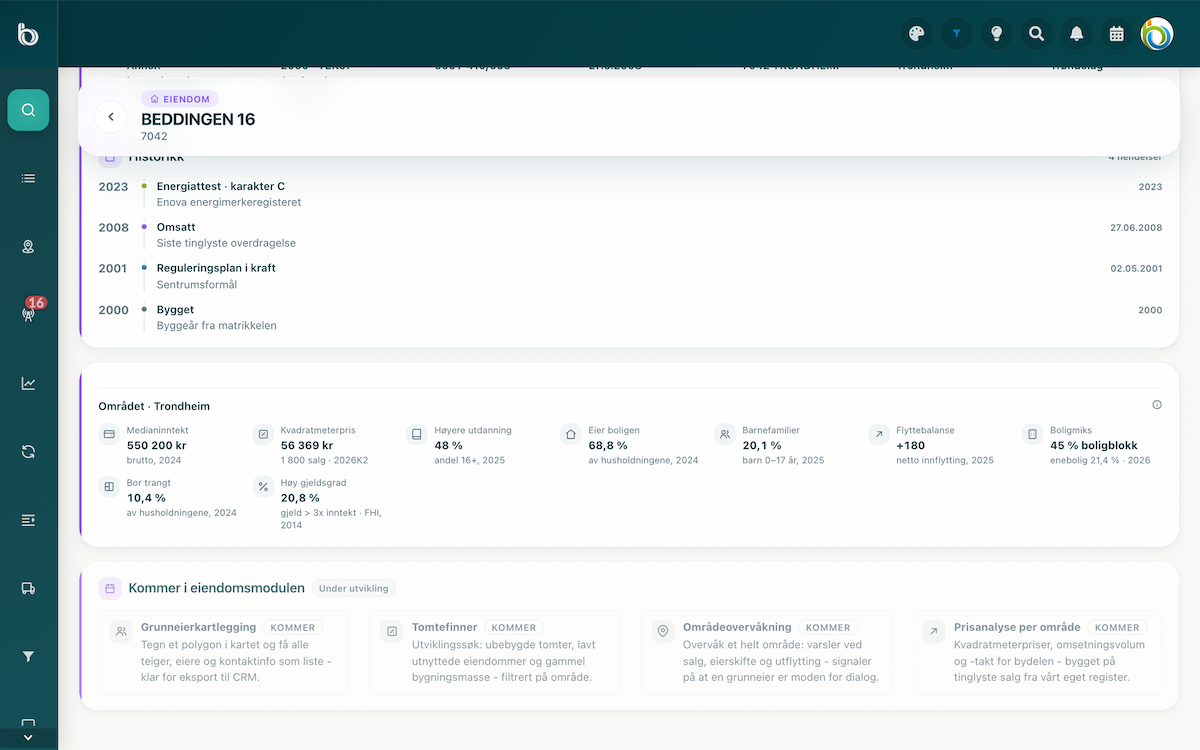Screen dimensions: 1200x750
Task: Click the Bor trangt layout icon
Action: coord(109,487)
